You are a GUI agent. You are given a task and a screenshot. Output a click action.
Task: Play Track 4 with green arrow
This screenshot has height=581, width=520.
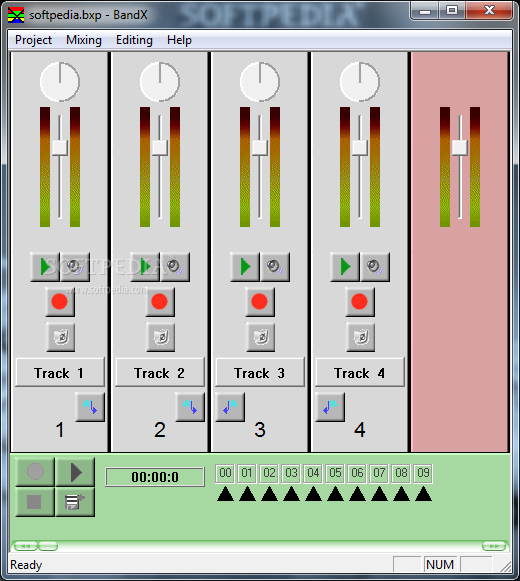(x=345, y=267)
